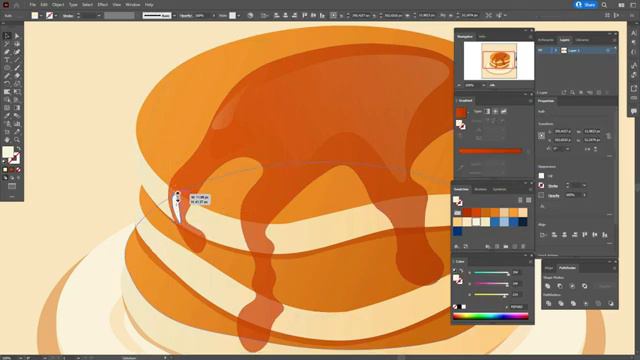
Task: Switch to the Libraries tab
Action: click(x=582, y=40)
